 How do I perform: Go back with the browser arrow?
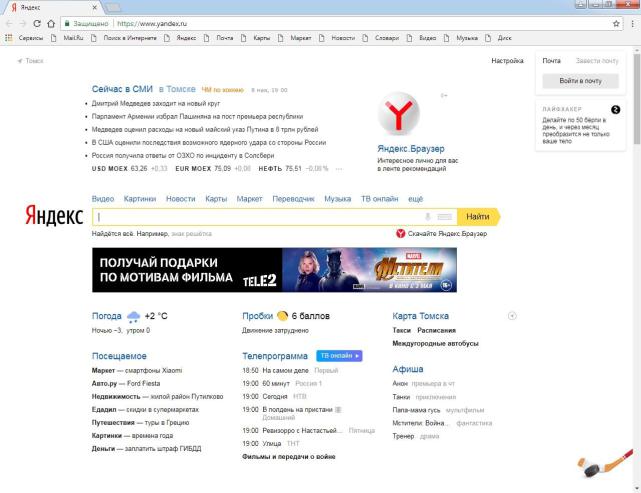(x=9, y=24)
